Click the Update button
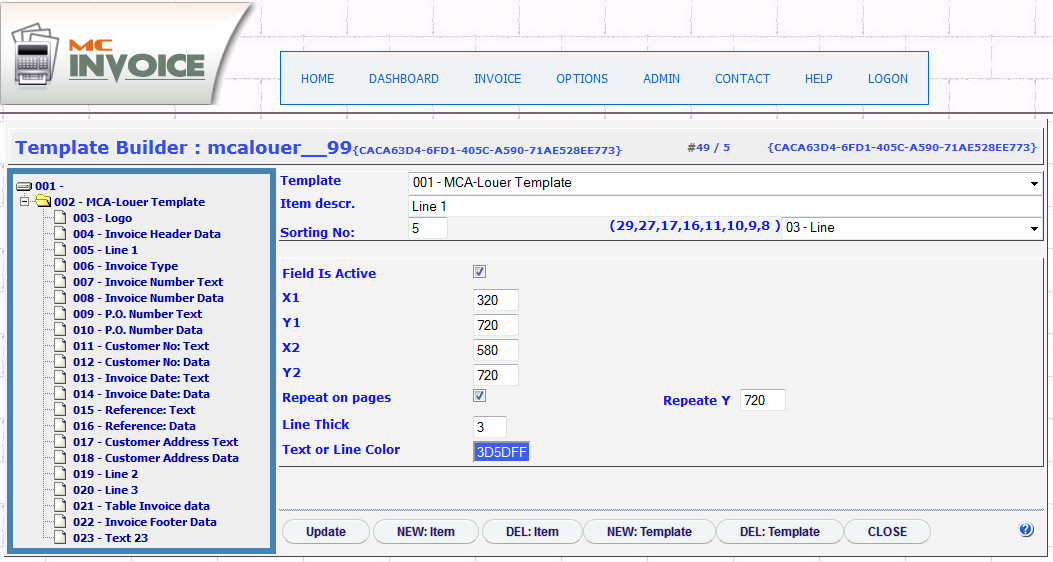Image resolution: width=1053 pixels, height=562 pixels. pos(326,532)
